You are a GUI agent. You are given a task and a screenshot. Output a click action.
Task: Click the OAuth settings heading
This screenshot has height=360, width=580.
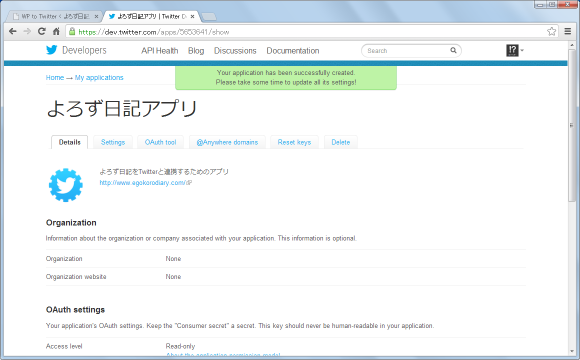tap(75, 310)
